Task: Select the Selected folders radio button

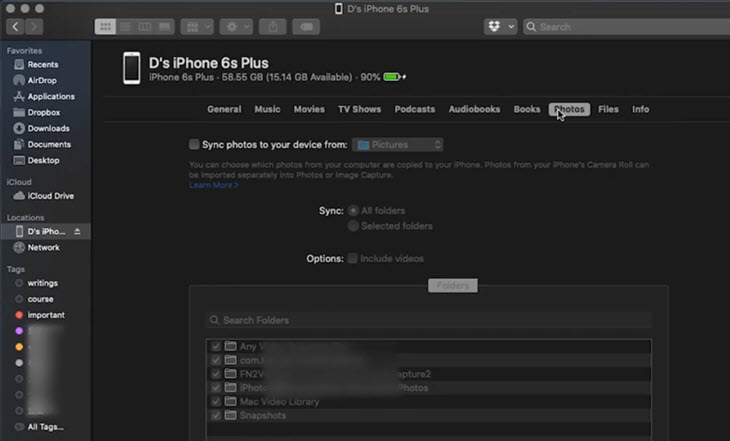Action: tap(353, 226)
